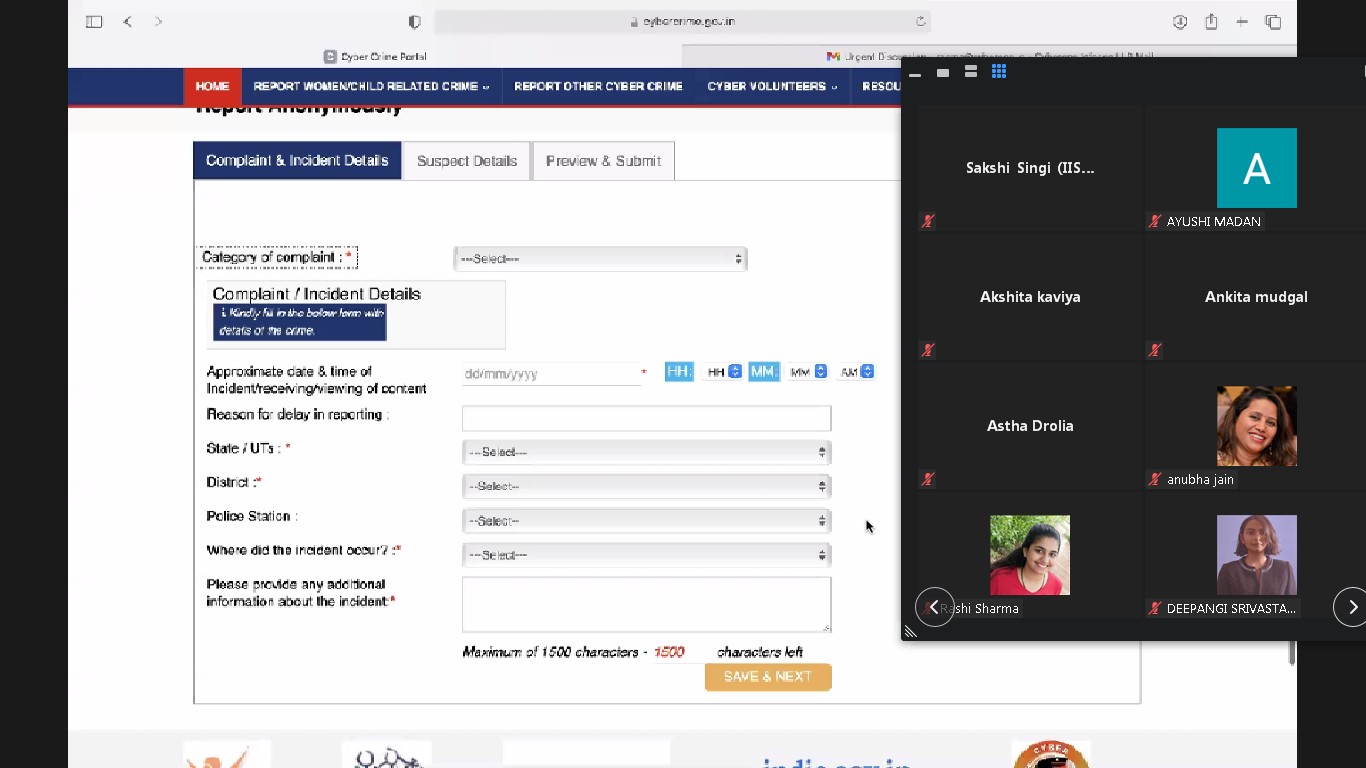Image resolution: width=1366 pixels, height=768 pixels.
Task: Open the Preview & Submit tab
Action: [x=603, y=161]
